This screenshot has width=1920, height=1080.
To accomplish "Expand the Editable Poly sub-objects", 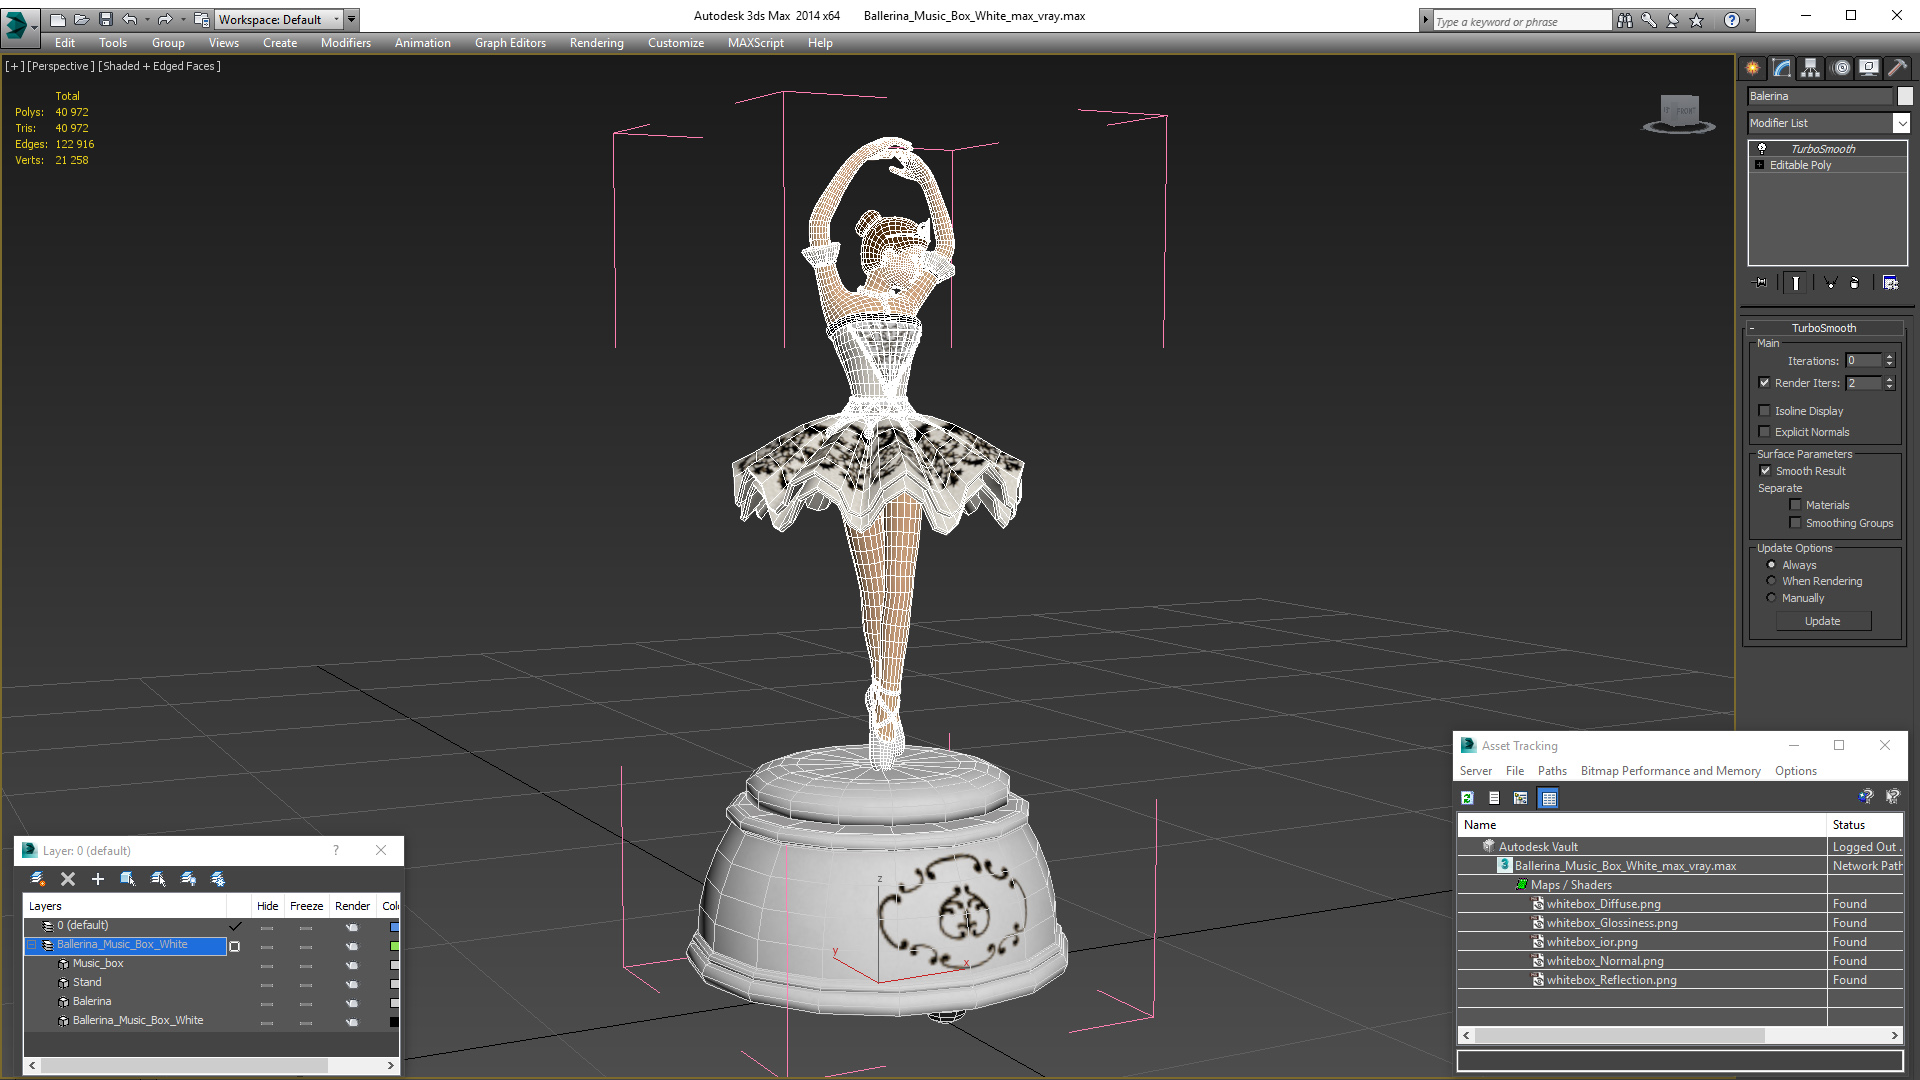I will click(x=1760, y=165).
